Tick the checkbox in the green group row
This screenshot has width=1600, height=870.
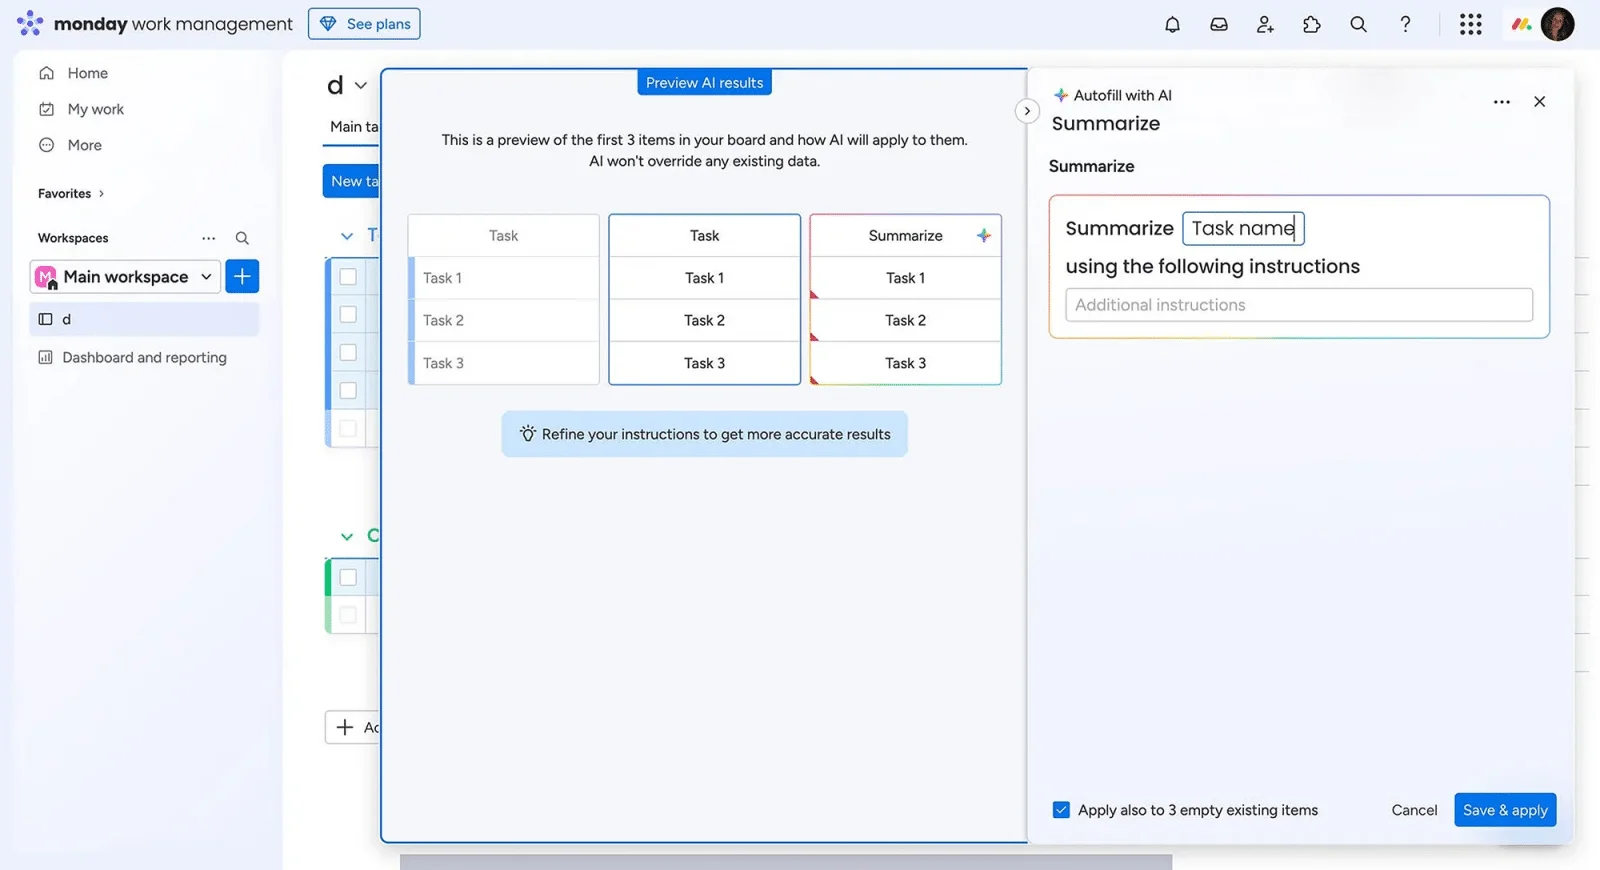pyautogui.click(x=348, y=577)
